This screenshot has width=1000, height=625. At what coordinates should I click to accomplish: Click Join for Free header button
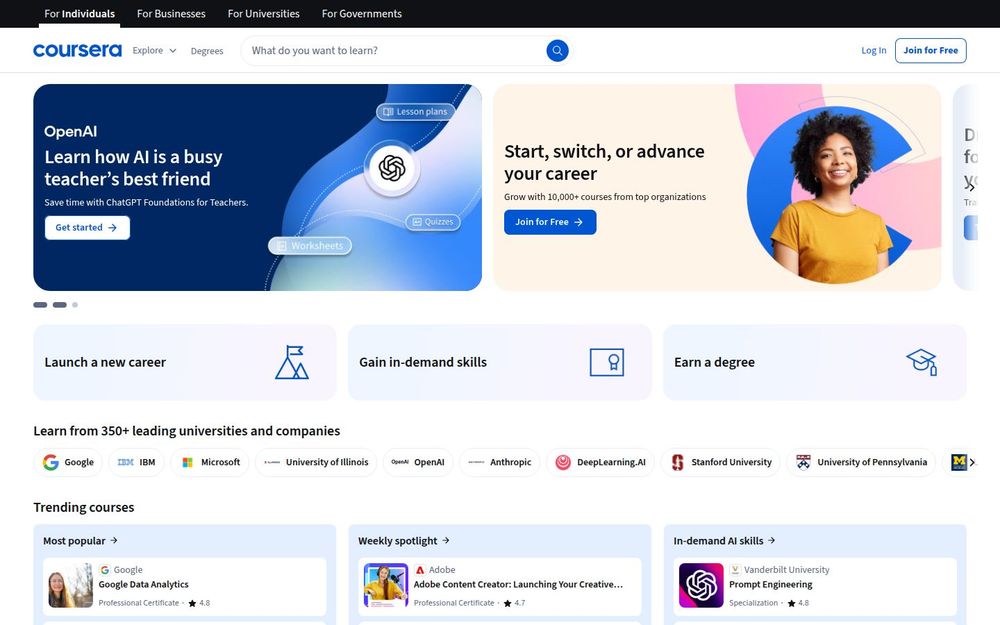tap(930, 50)
